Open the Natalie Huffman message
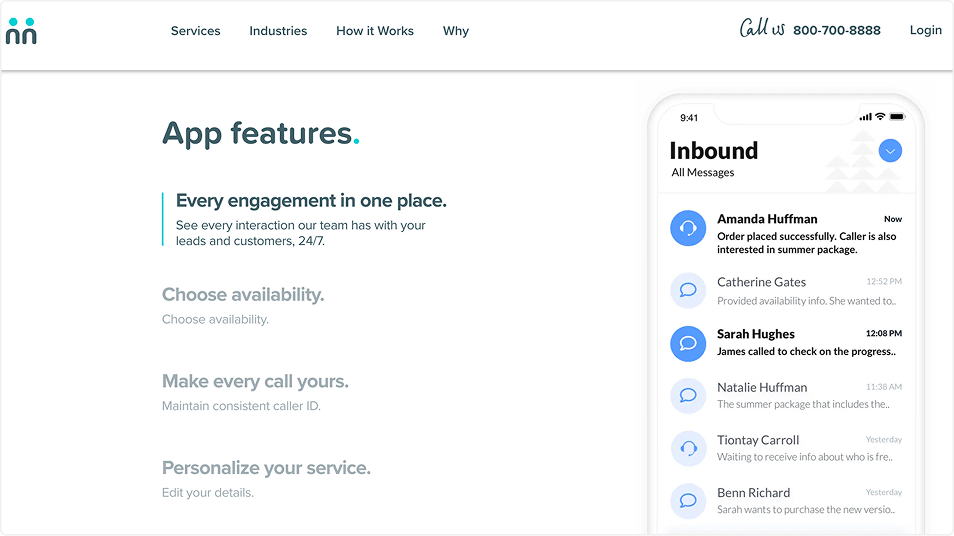 tap(786, 395)
